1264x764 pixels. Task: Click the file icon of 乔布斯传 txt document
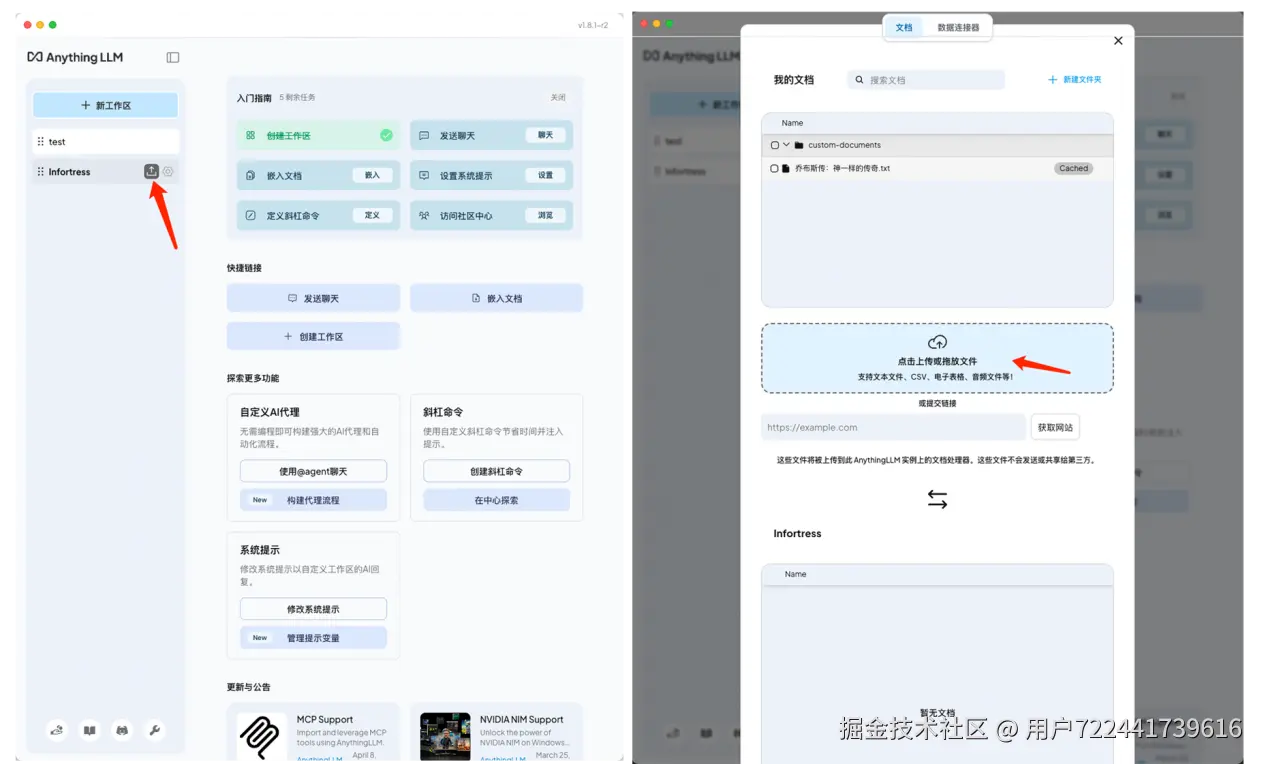[786, 168]
